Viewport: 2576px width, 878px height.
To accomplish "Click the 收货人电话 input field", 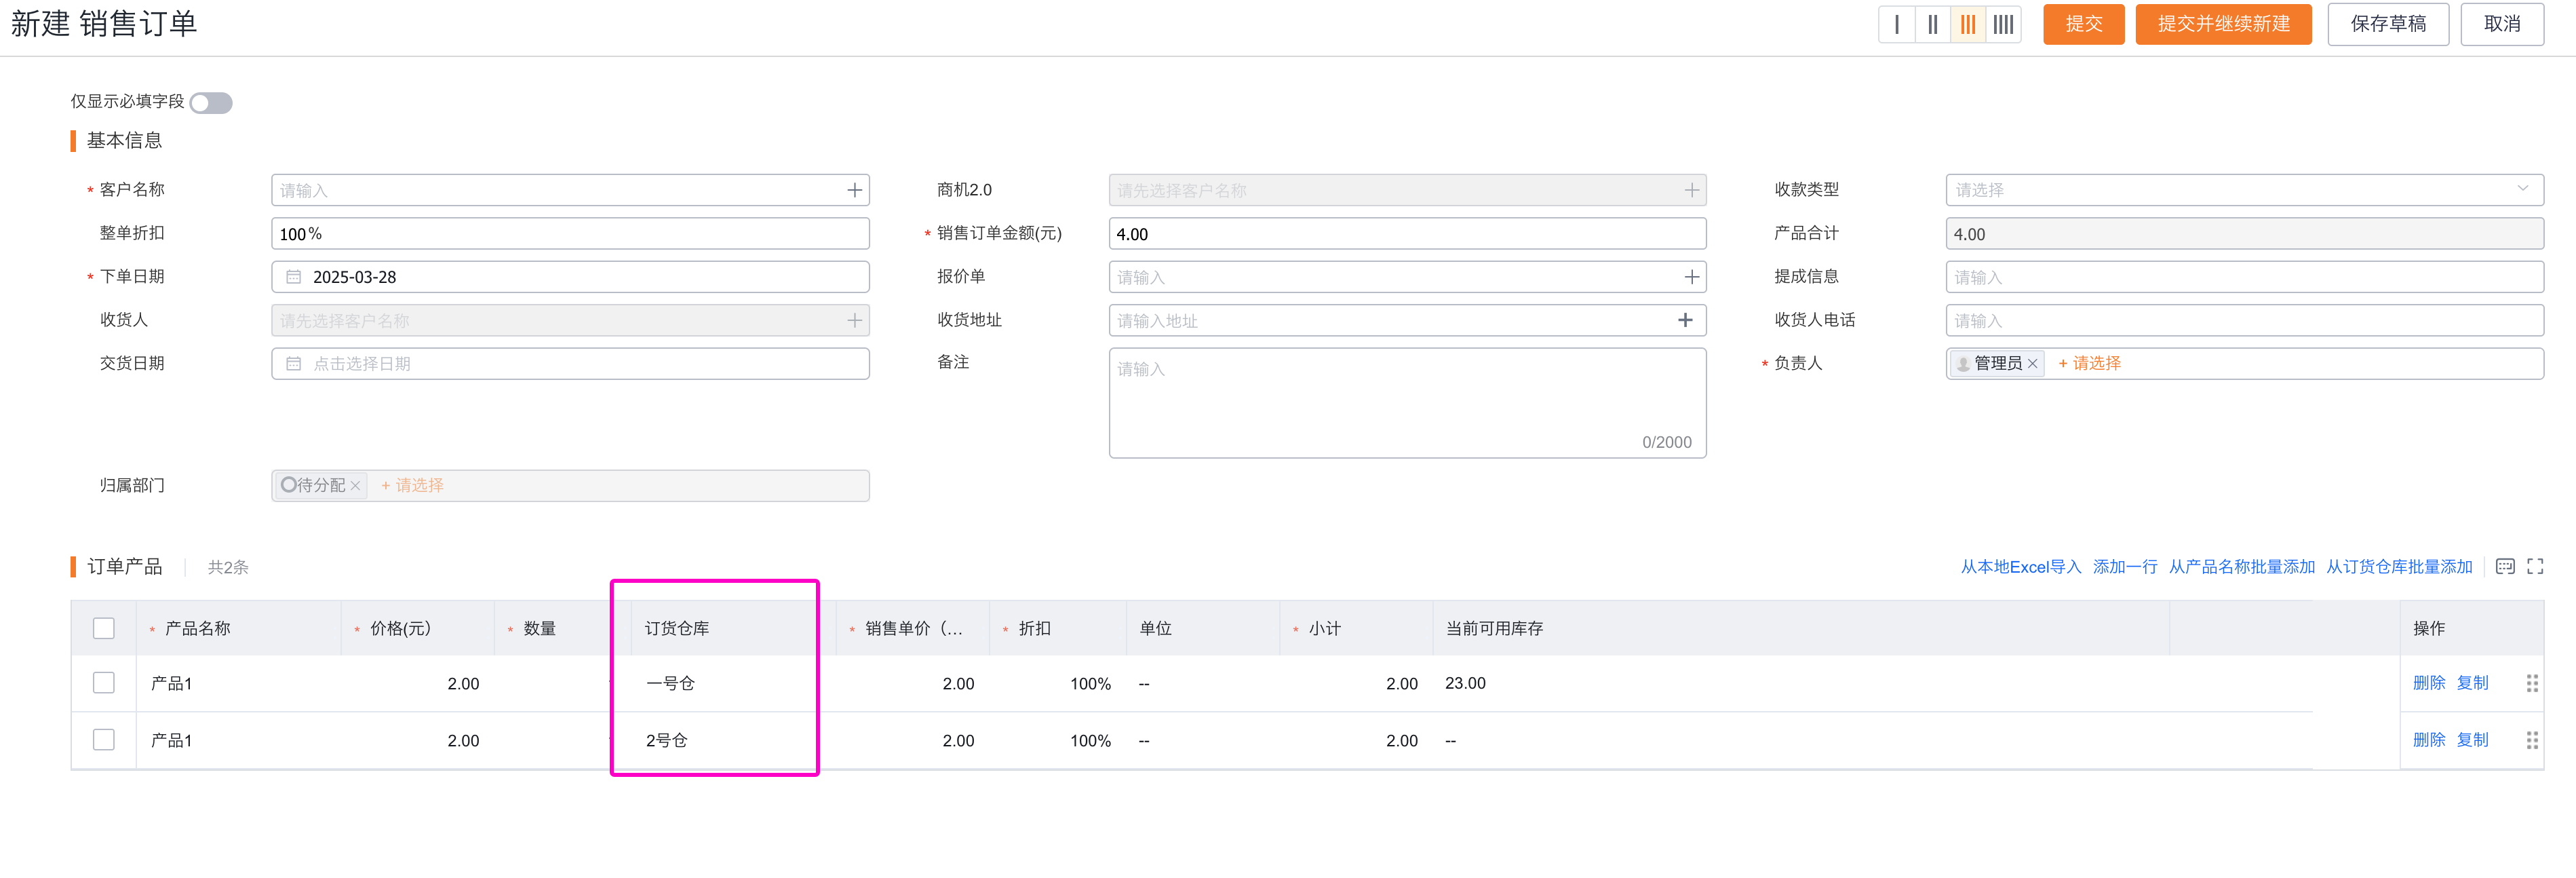I will pyautogui.click(x=2244, y=320).
